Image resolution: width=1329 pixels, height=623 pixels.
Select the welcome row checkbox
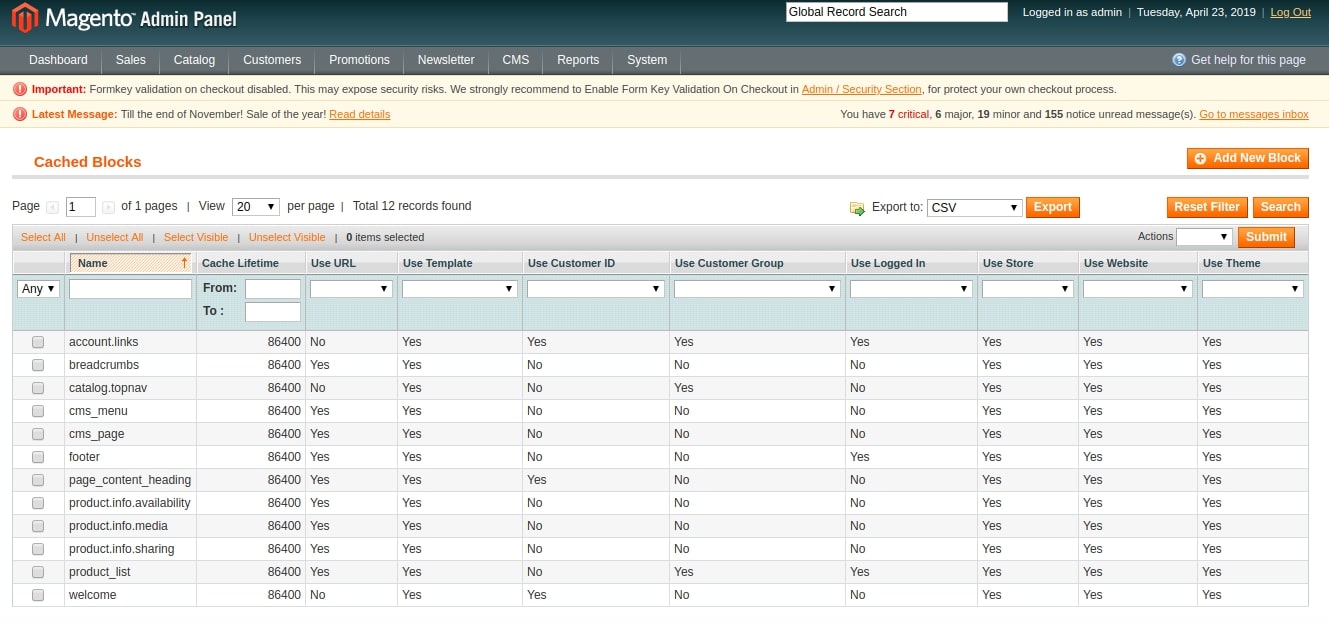[x=38, y=595]
